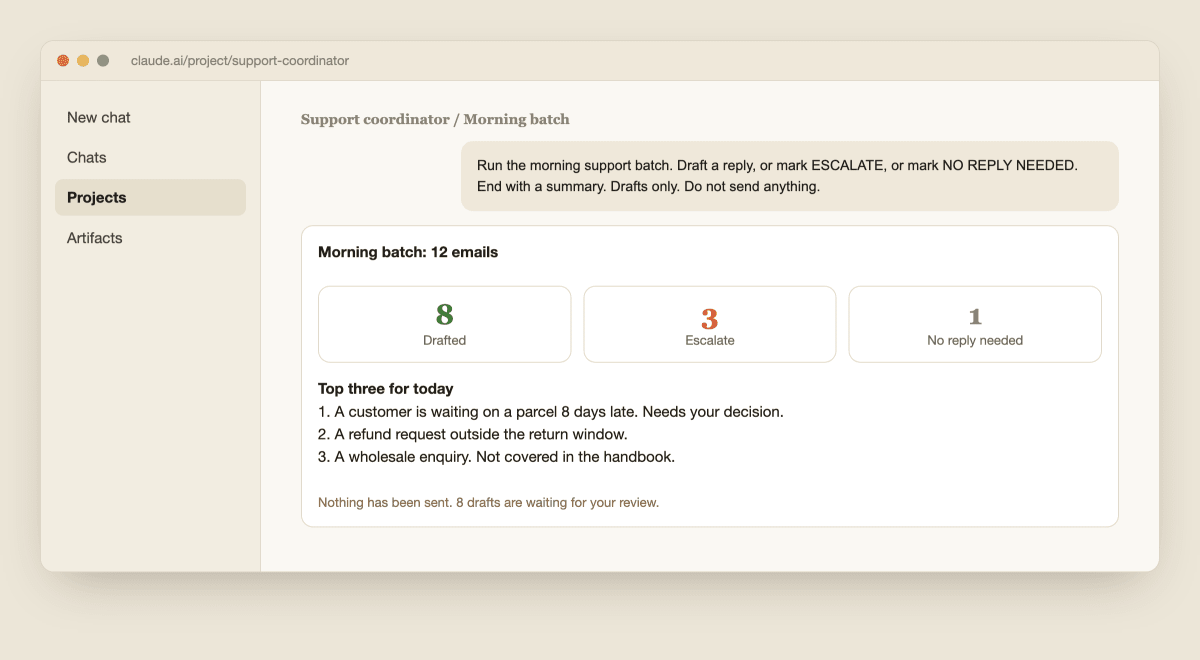Click the yellow minimize window dot
The image size is (1200, 660).
pyautogui.click(x=83, y=61)
